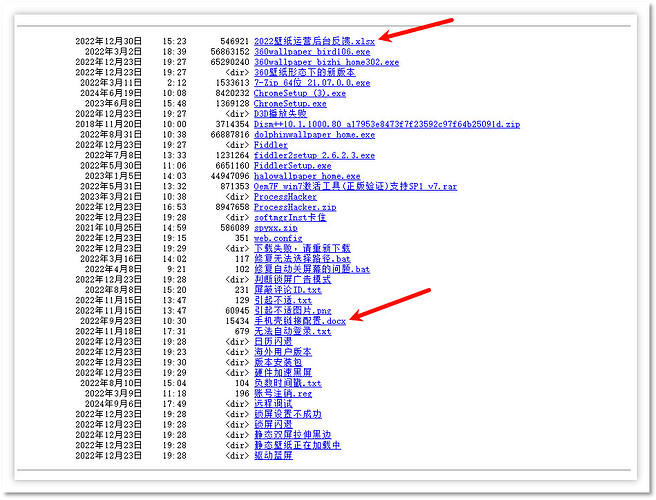Open the 远程调试 directory
This screenshot has height=500, width=656.
pos(272,403)
